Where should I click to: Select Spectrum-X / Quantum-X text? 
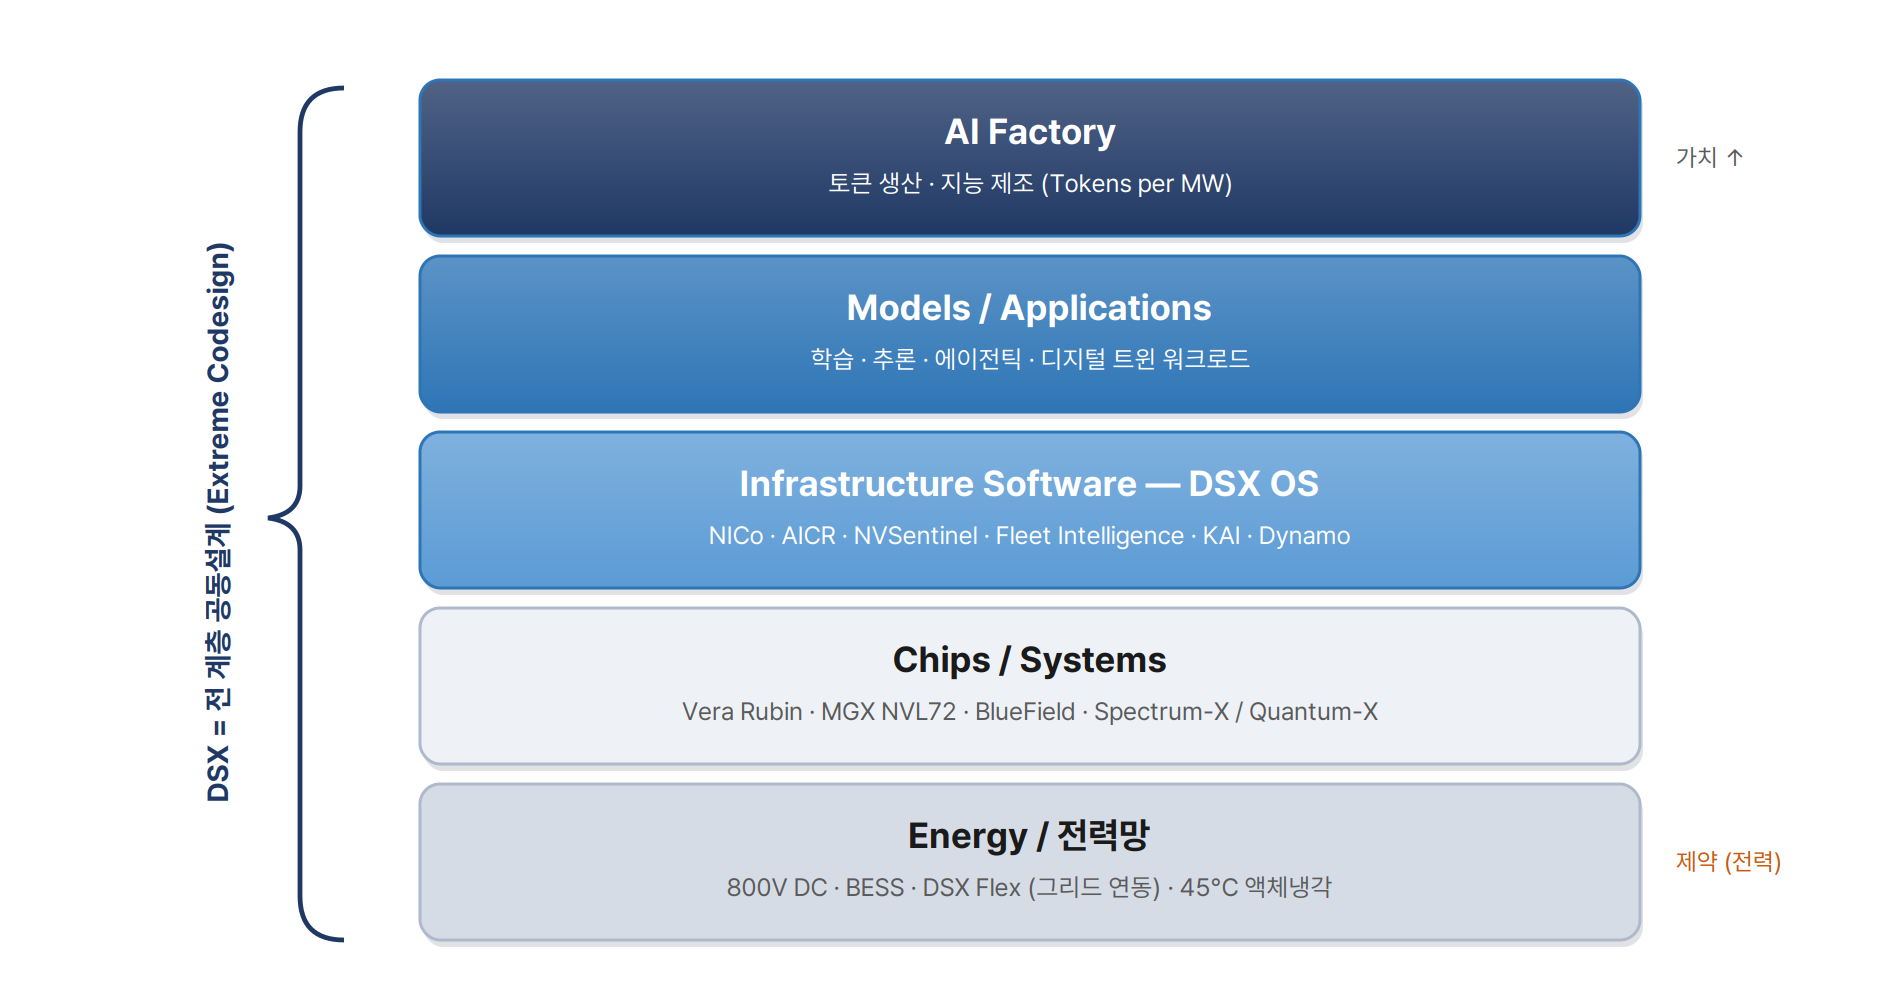click(x=1236, y=712)
